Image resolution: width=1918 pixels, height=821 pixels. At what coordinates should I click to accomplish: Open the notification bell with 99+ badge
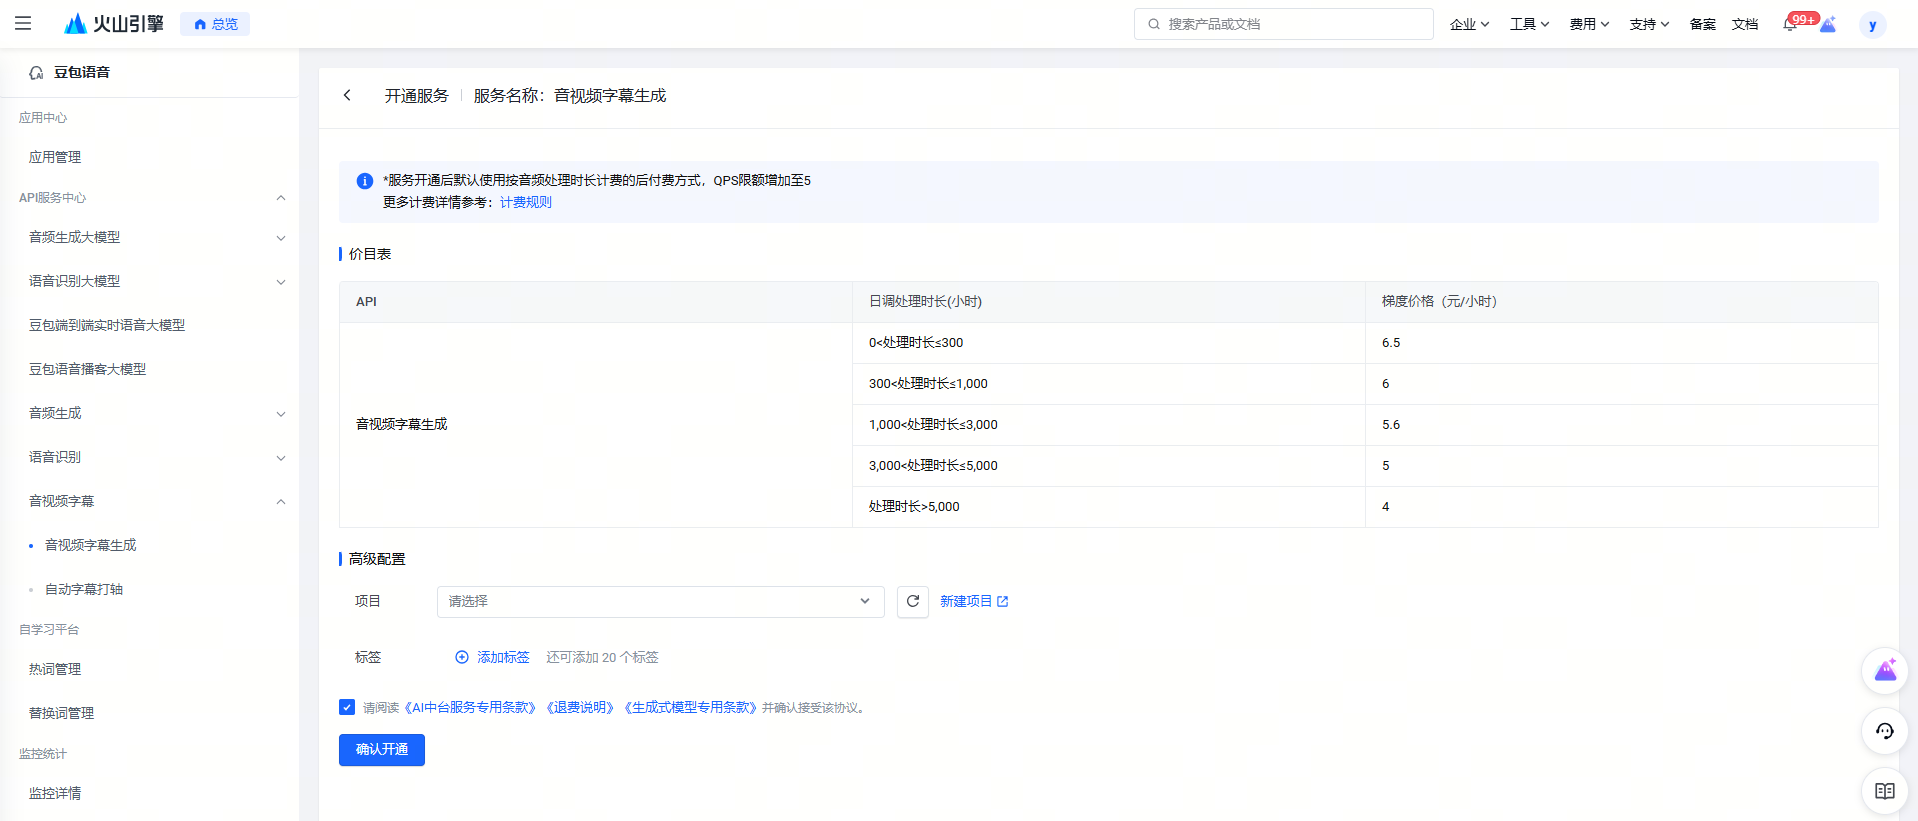point(1790,24)
